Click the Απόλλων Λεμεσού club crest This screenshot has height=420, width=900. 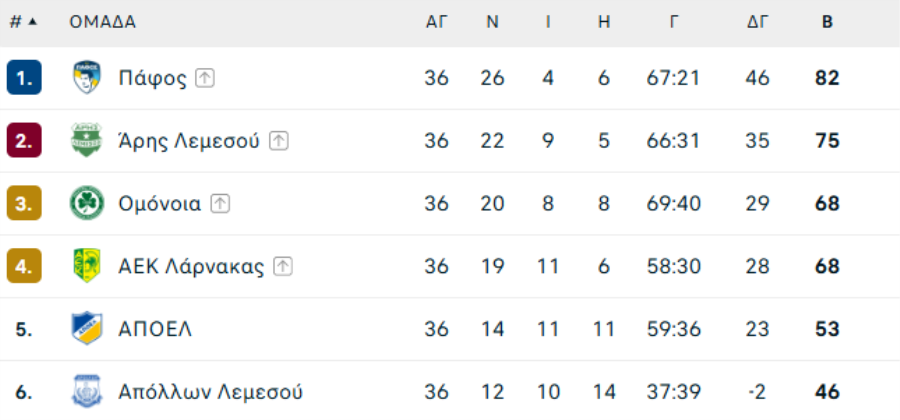click(87, 391)
